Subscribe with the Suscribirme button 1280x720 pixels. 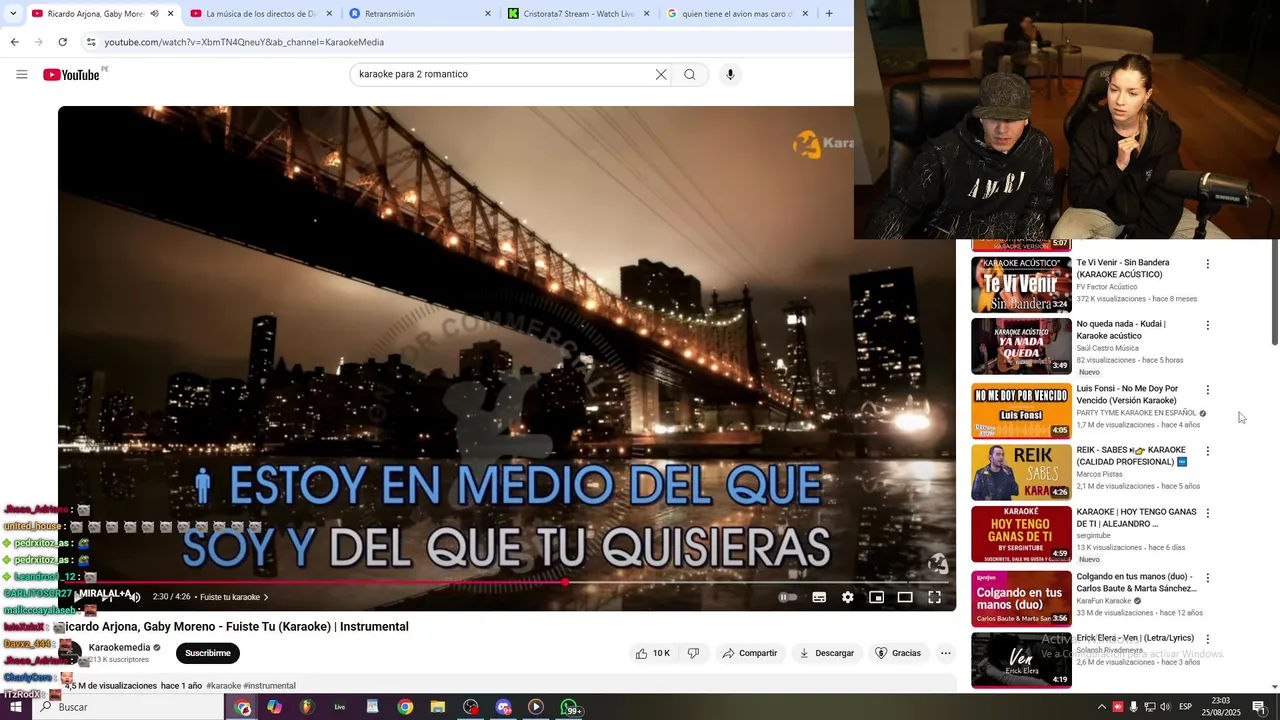coord(208,653)
